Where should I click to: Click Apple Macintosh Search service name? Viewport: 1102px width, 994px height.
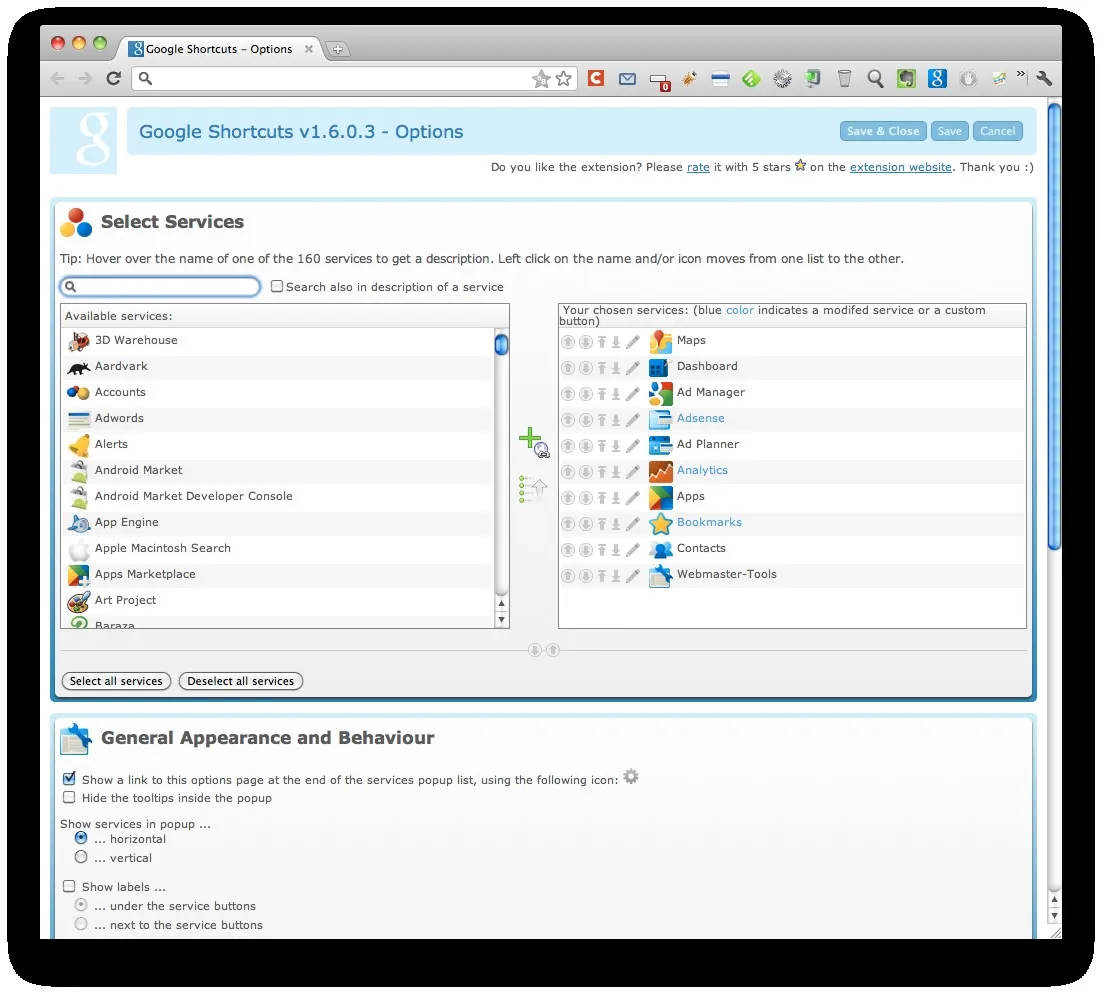(162, 548)
